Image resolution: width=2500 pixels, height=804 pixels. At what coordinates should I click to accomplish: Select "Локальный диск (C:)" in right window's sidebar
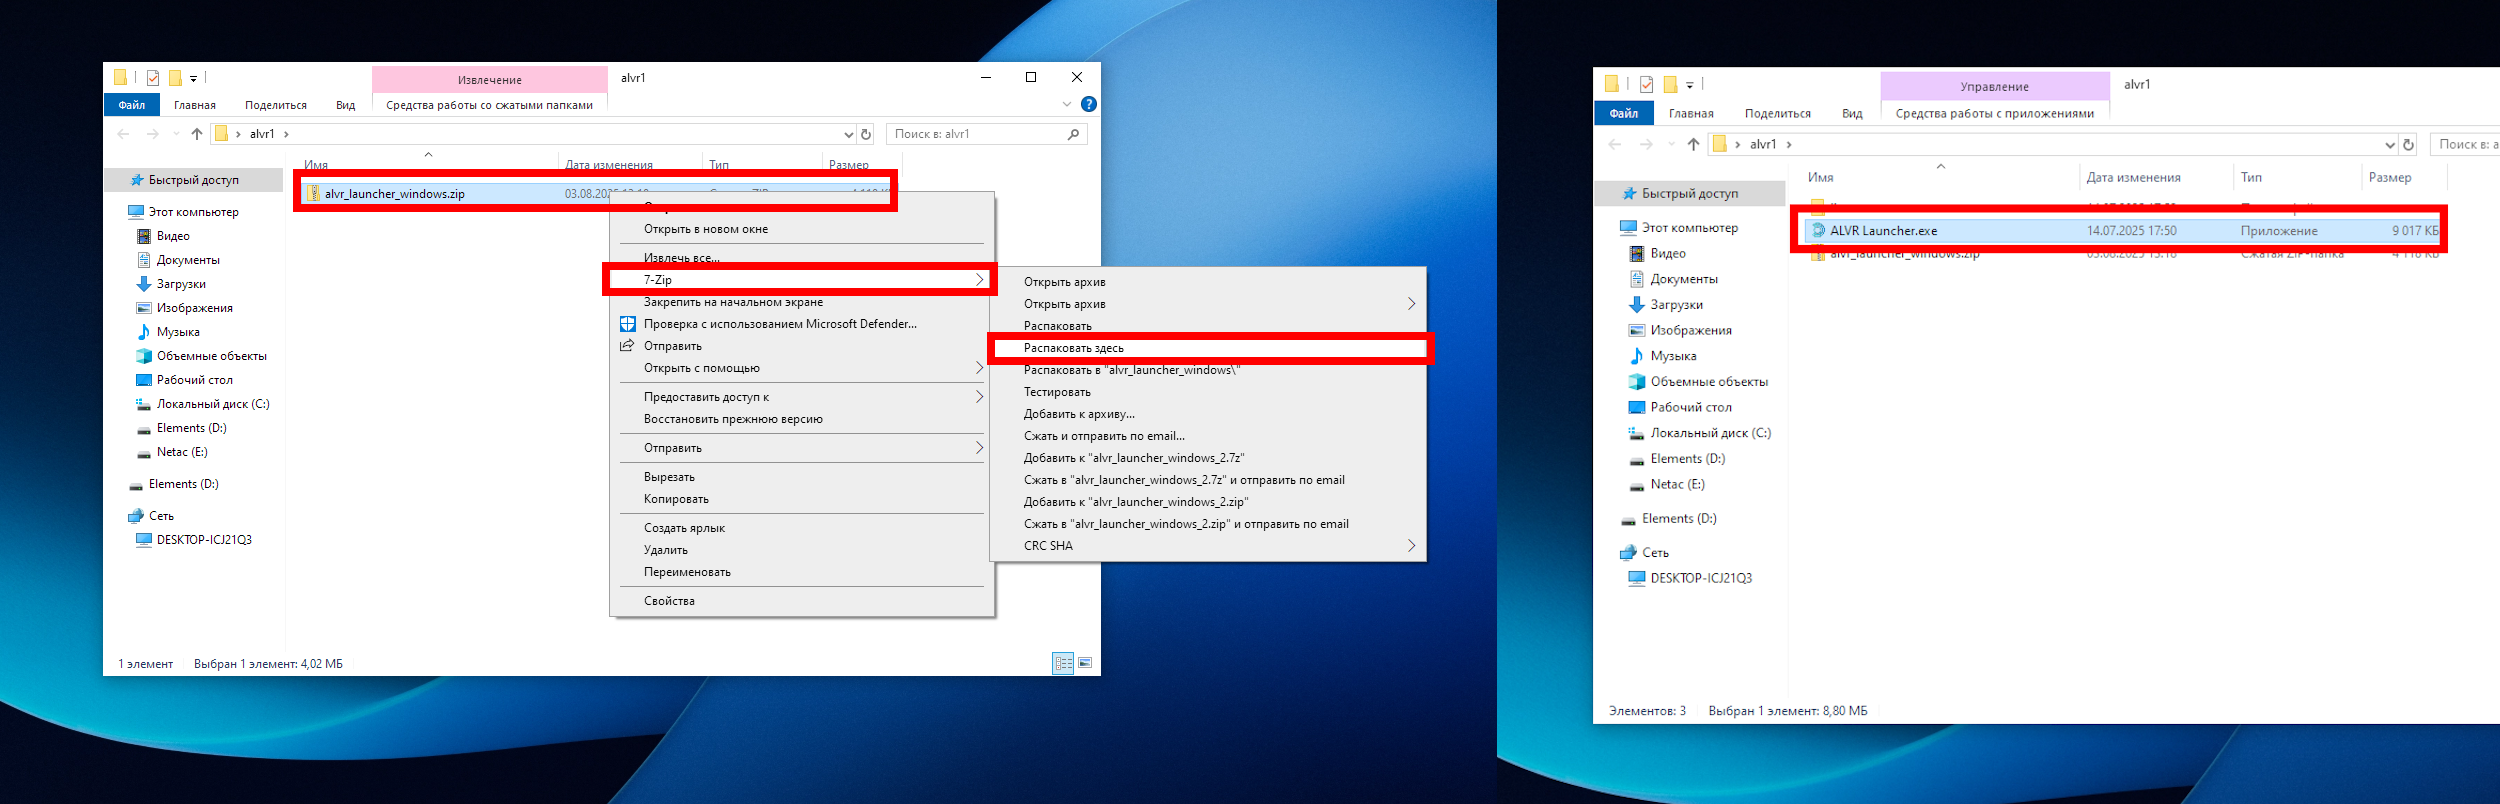click(x=1710, y=433)
